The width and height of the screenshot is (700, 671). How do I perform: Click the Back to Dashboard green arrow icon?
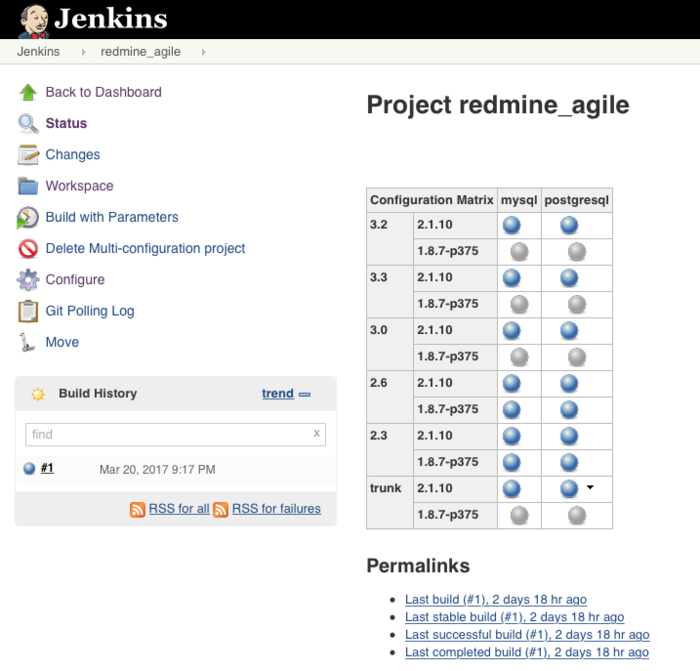[28, 92]
